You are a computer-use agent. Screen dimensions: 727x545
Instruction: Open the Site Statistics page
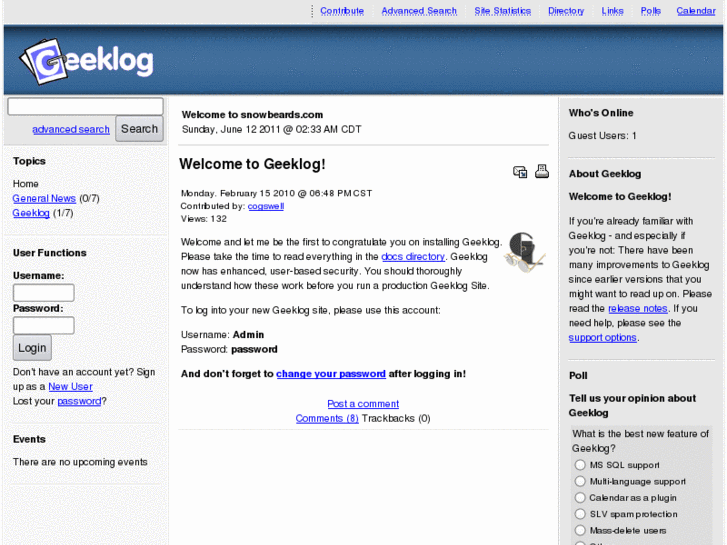(503, 11)
